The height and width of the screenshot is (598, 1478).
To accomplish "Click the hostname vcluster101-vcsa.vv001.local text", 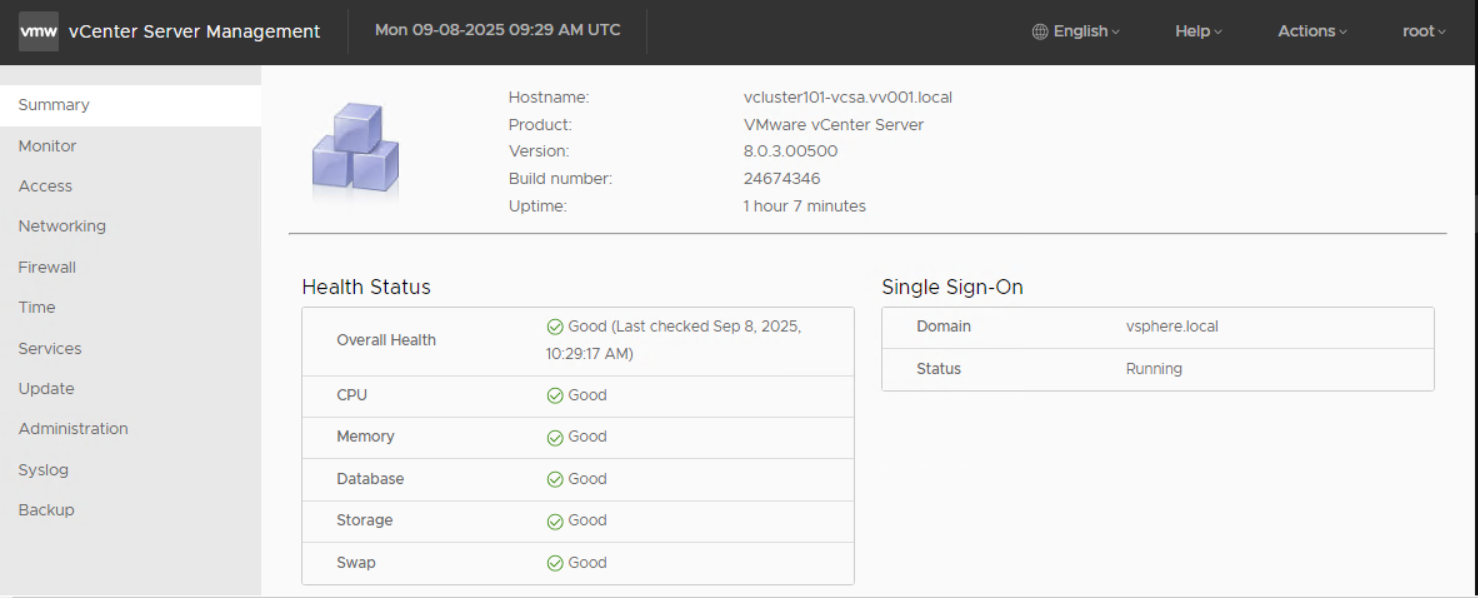I will coord(847,98).
